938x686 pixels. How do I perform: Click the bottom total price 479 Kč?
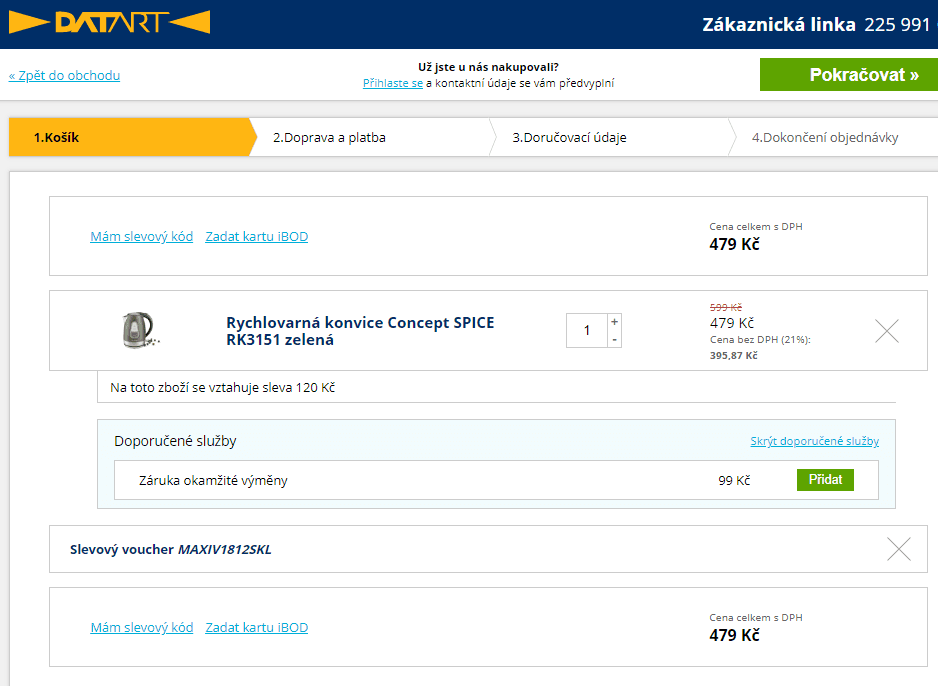(x=734, y=635)
